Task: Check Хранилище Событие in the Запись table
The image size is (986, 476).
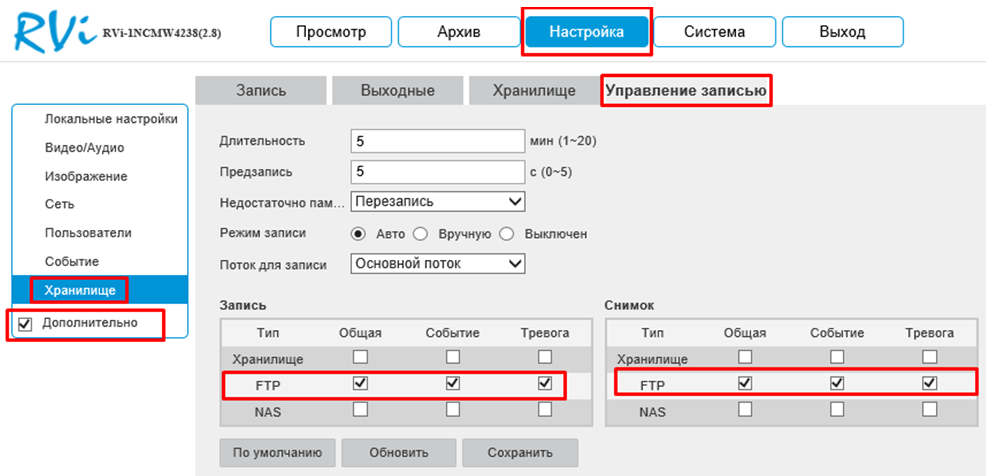Action: click(x=453, y=357)
